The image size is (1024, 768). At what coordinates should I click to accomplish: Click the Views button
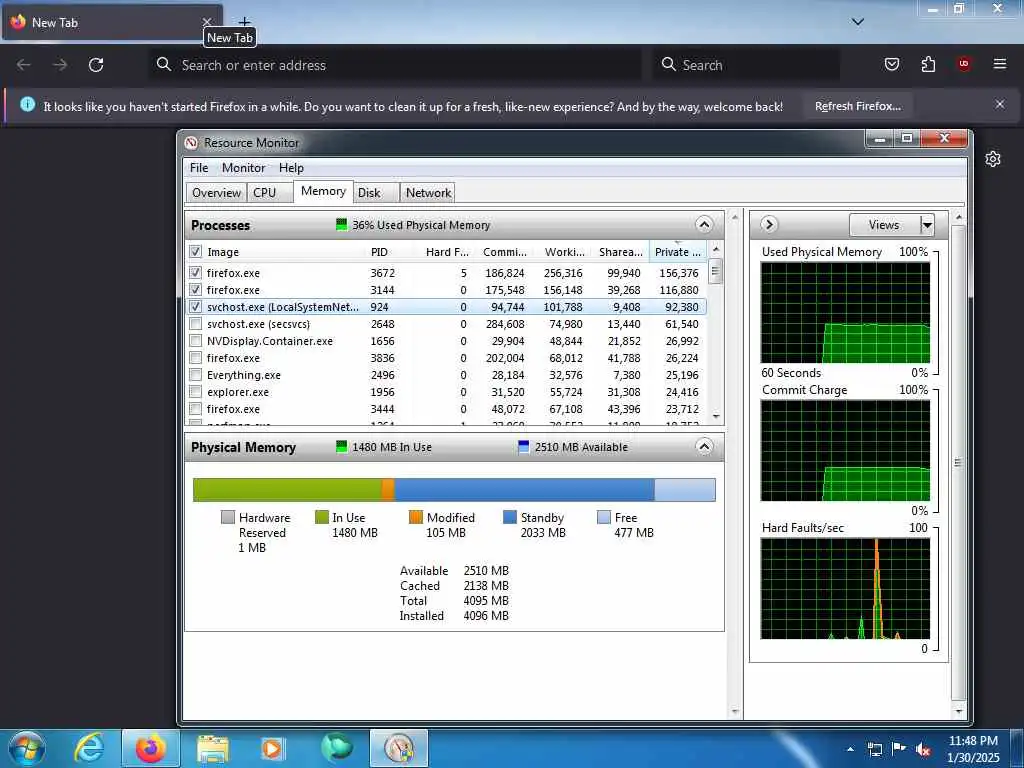click(x=884, y=225)
